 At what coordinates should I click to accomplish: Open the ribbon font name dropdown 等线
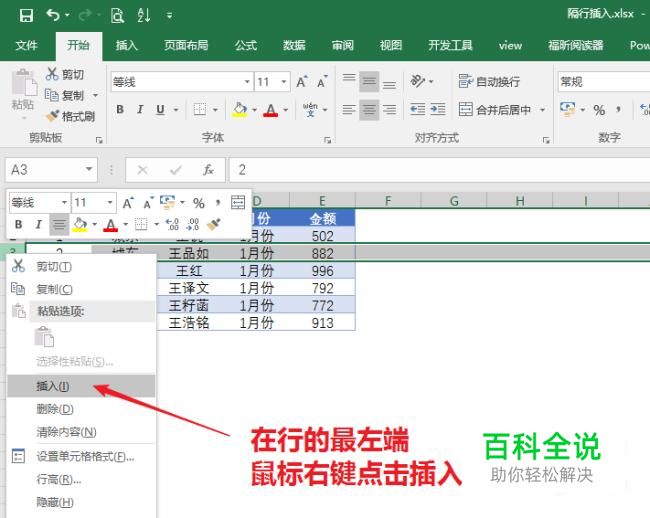[x=247, y=82]
